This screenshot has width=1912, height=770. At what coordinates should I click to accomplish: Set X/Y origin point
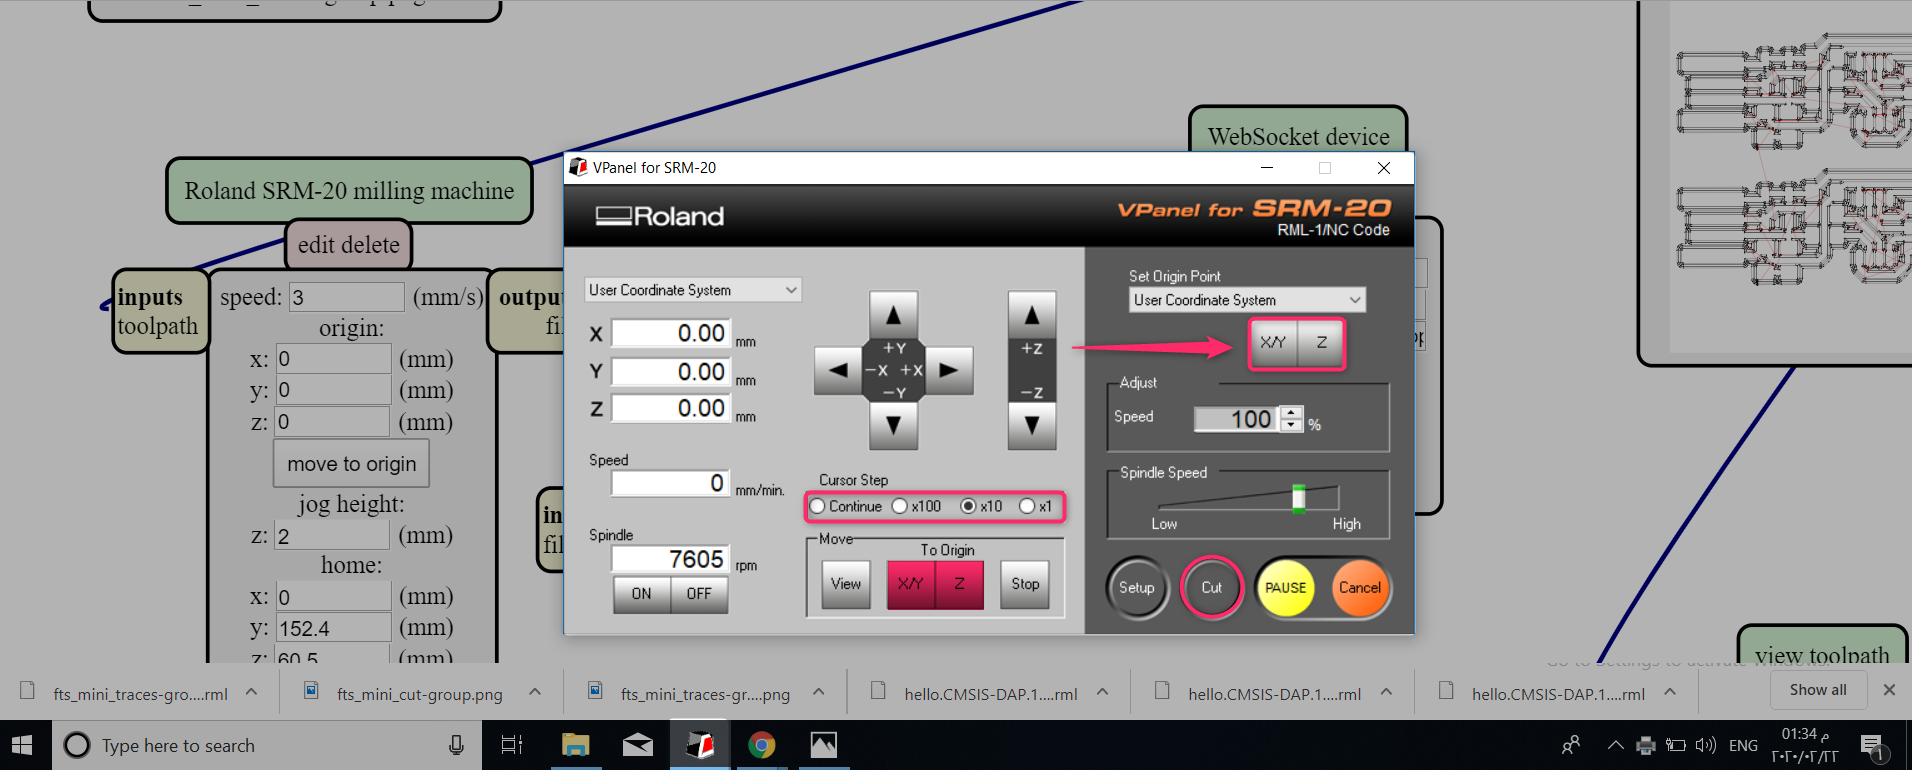1274,343
